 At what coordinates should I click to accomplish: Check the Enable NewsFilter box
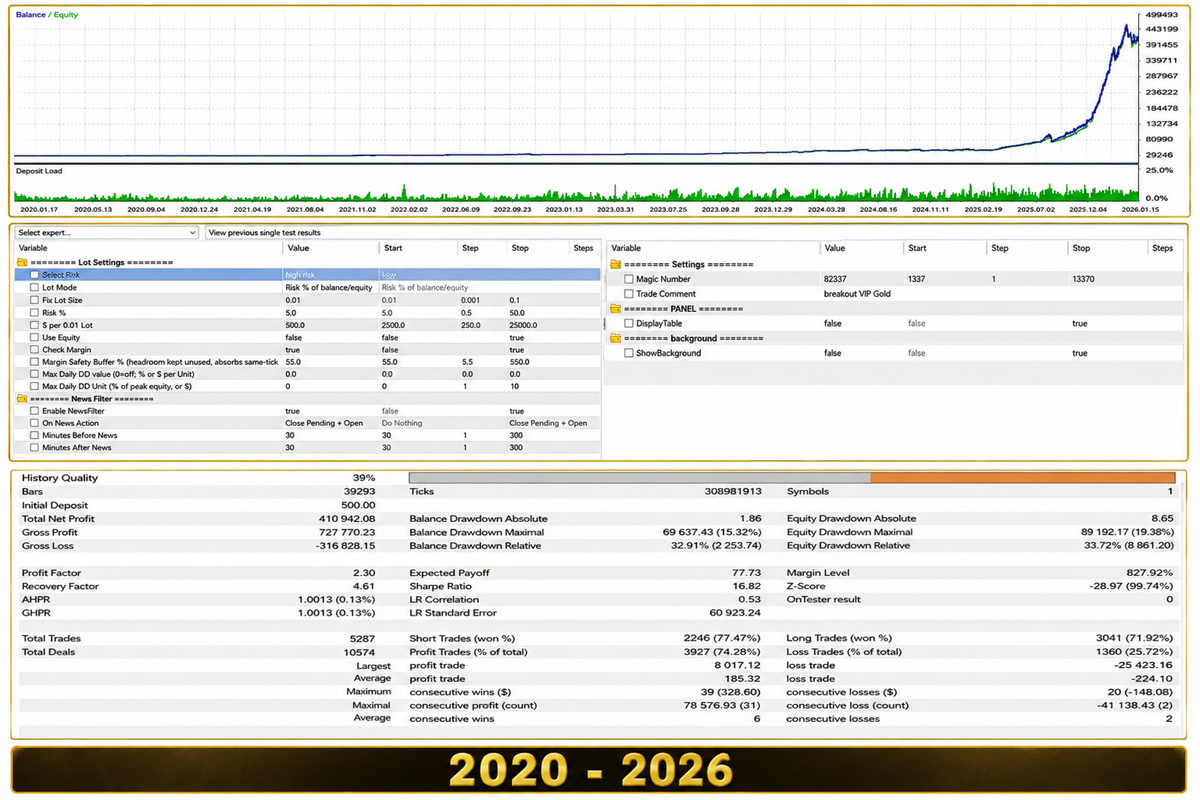coord(35,411)
